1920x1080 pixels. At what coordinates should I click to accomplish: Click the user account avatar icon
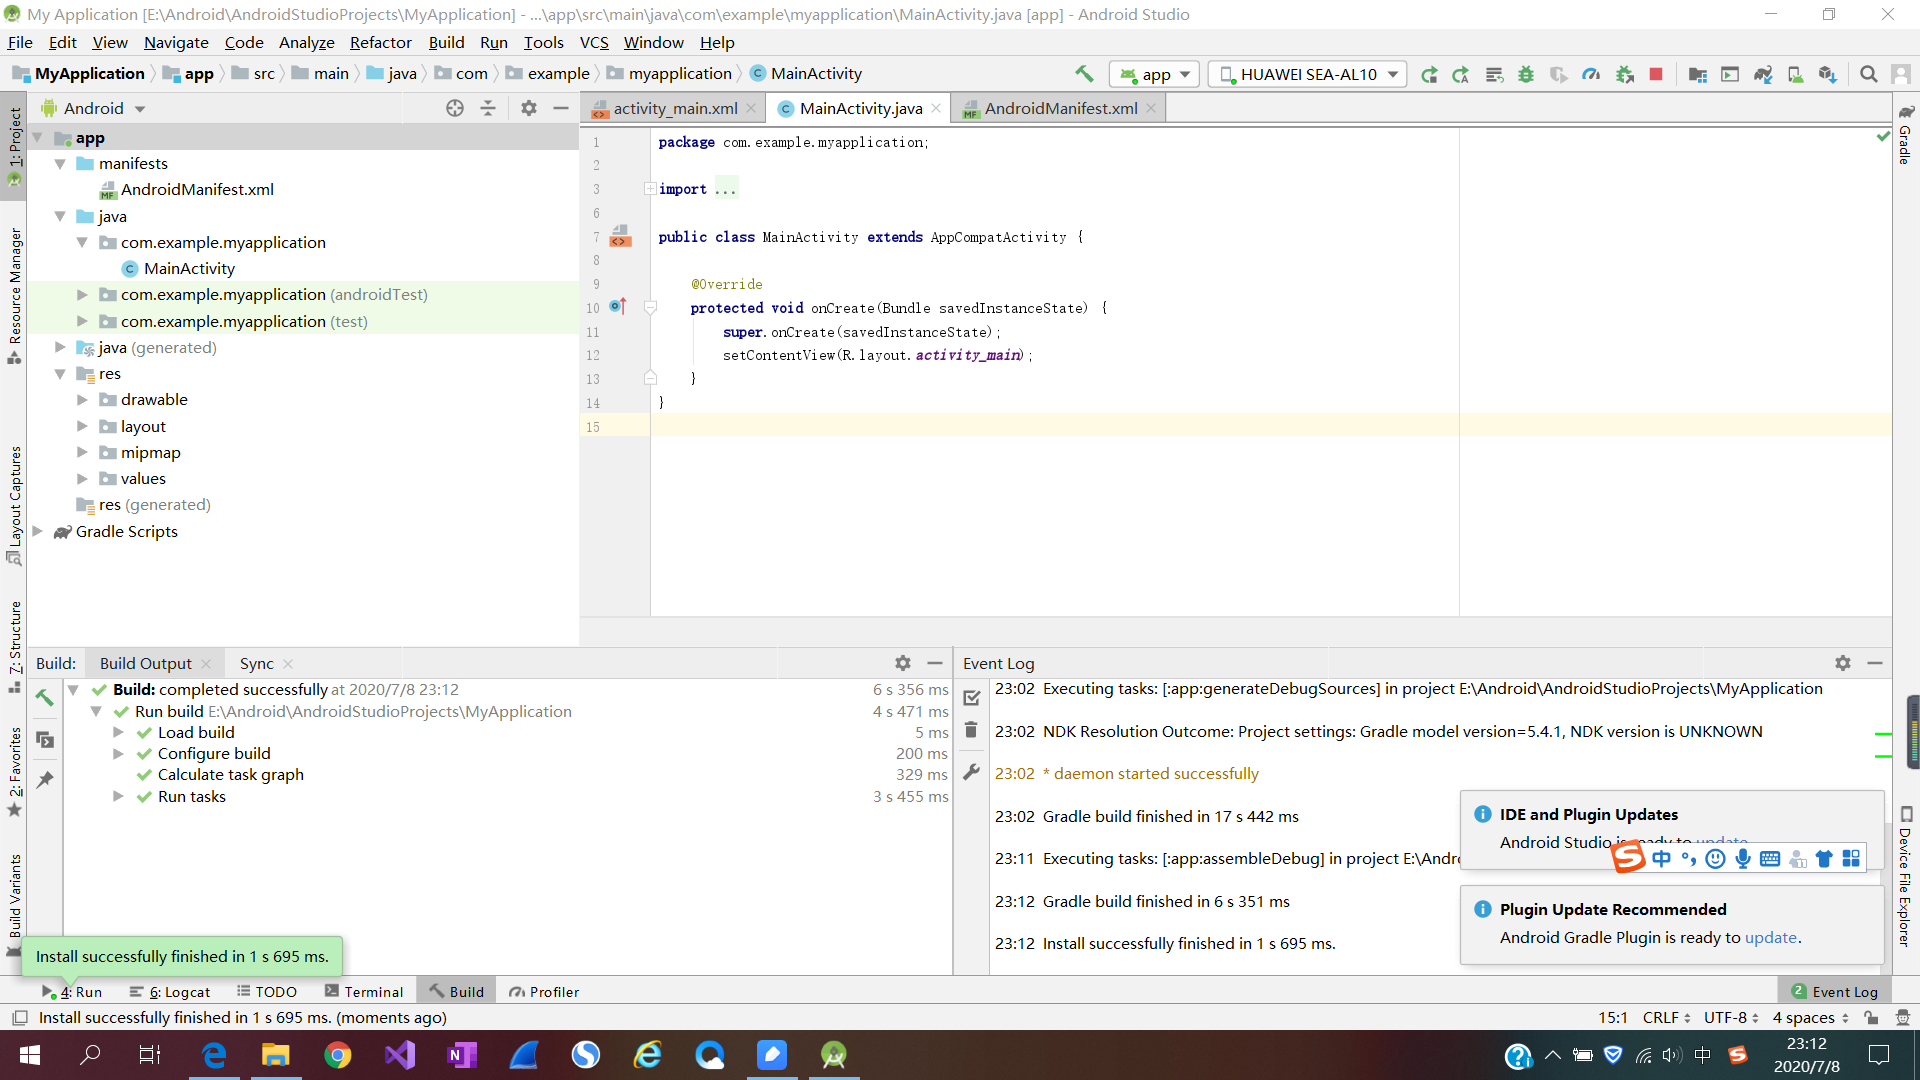(x=1901, y=74)
